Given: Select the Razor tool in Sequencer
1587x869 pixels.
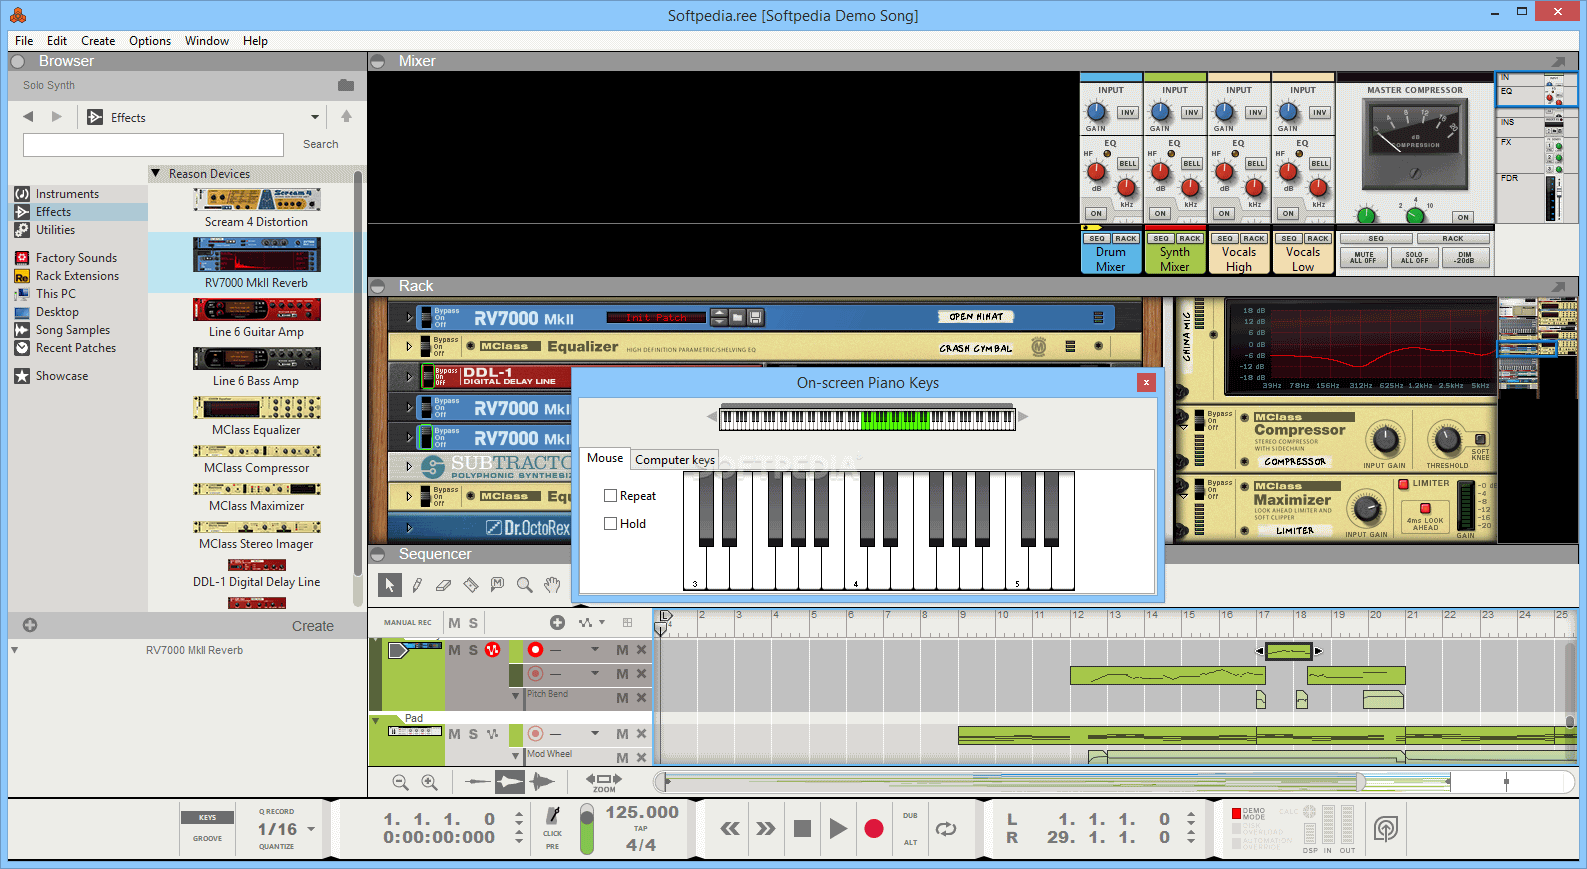Looking at the screenshot, I should click(x=471, y=585).
